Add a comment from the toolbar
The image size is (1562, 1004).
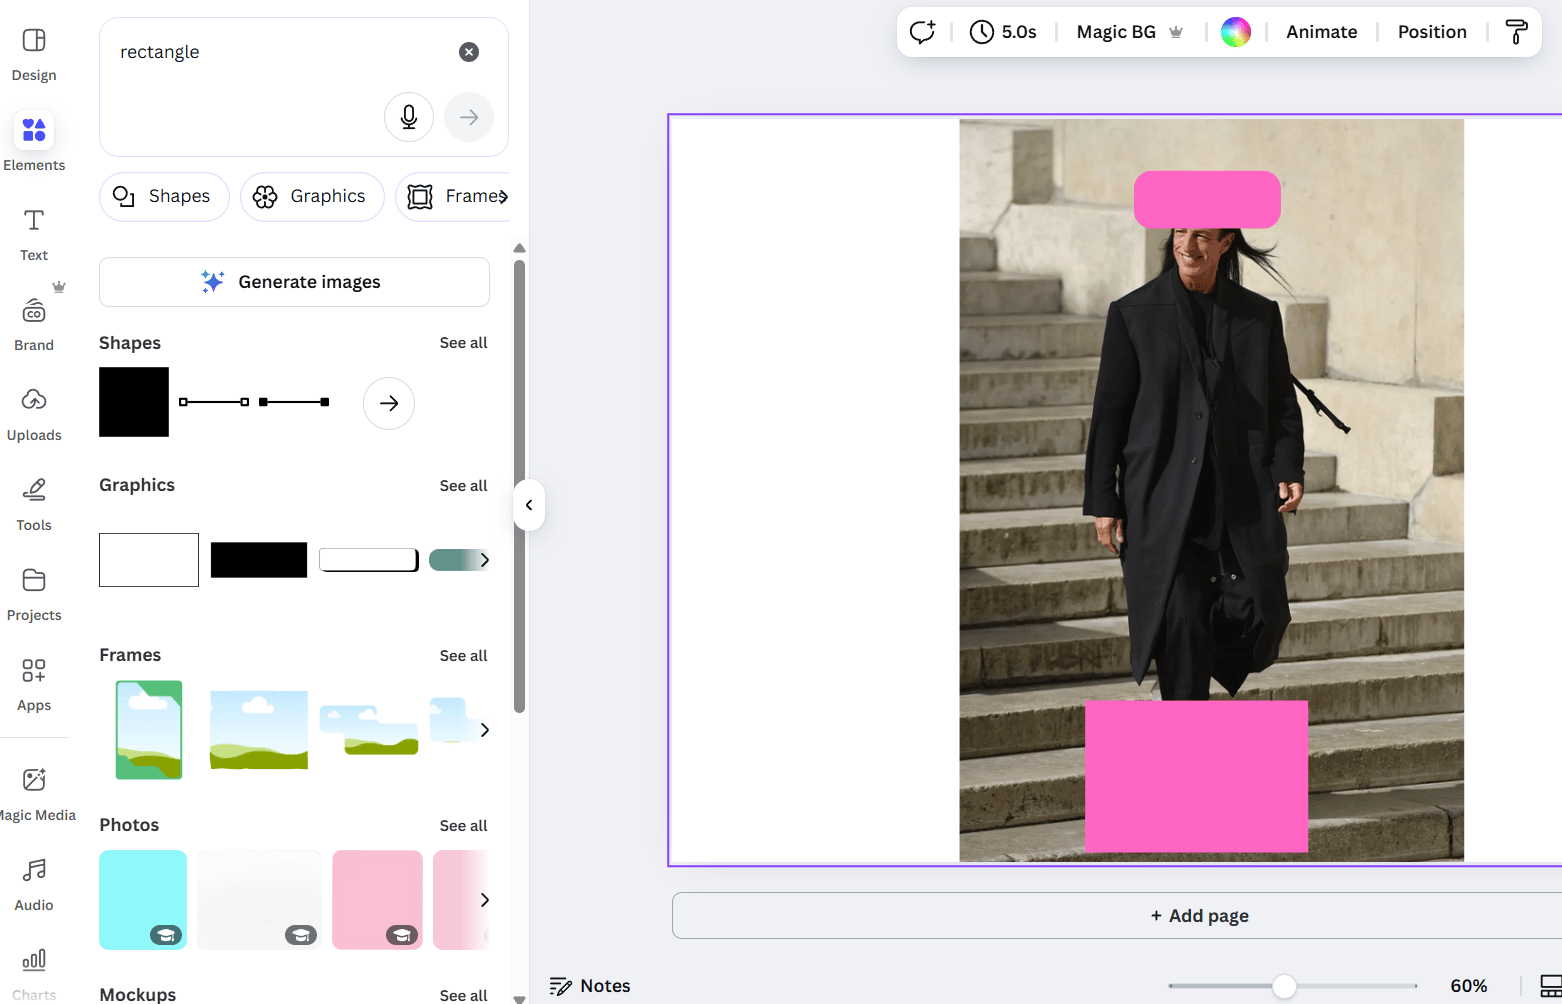(922, 32)
